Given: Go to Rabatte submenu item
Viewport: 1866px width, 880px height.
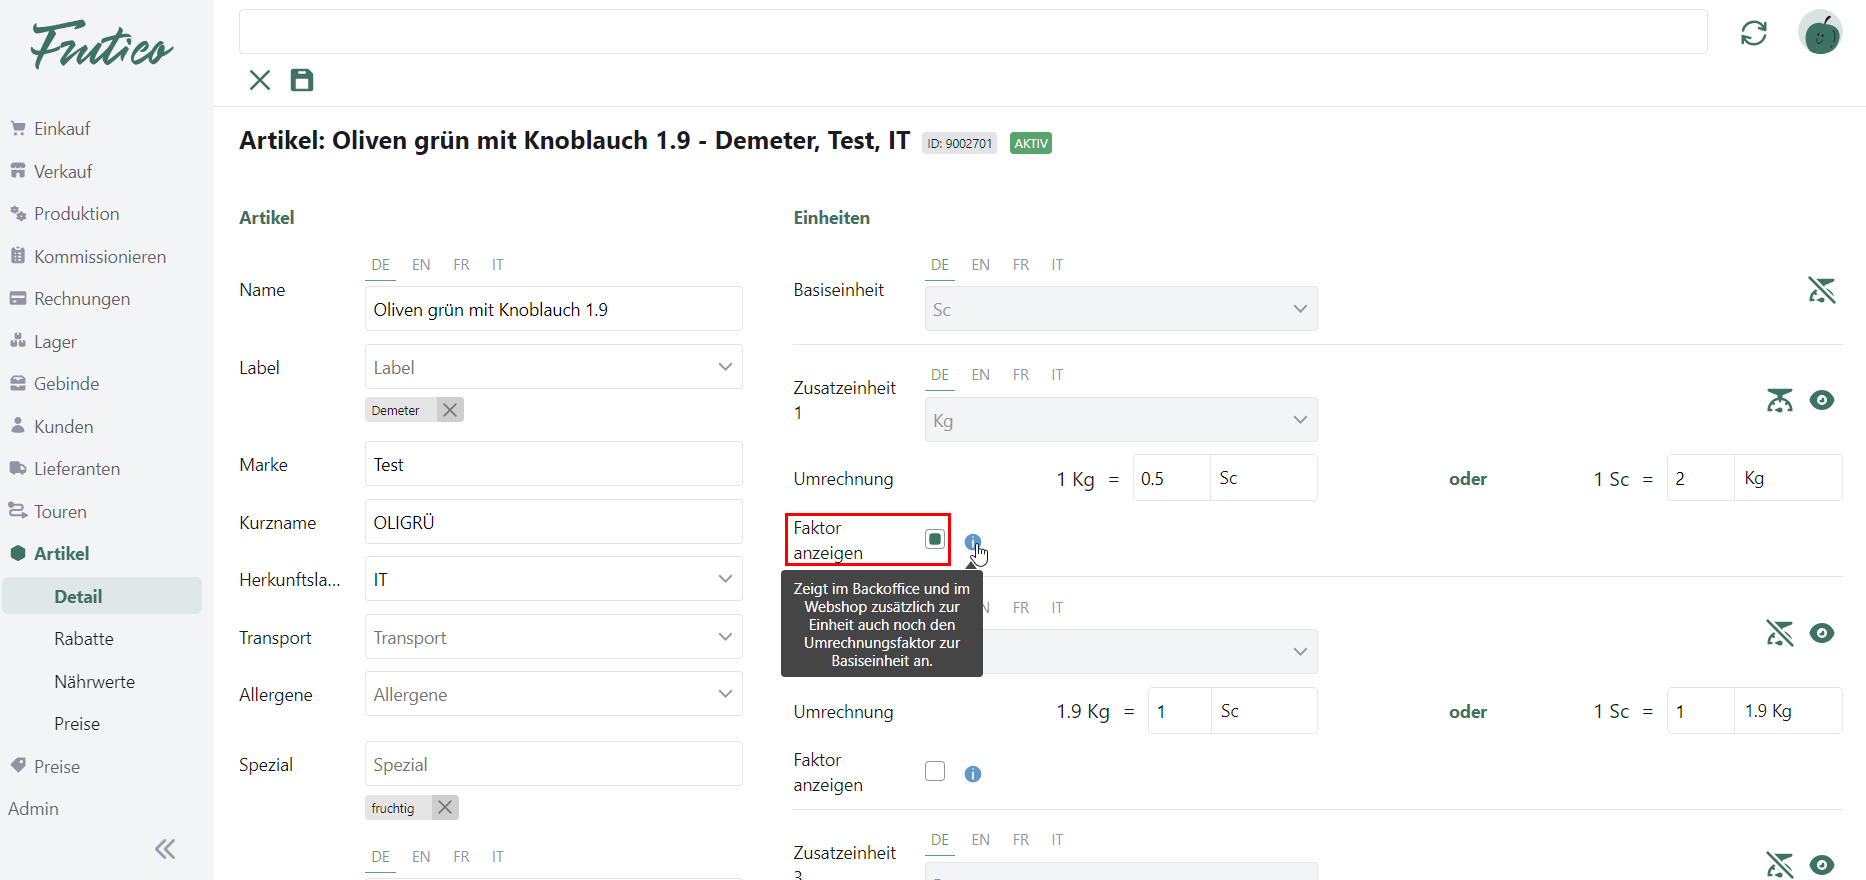Looking at the screenshot, I should coord(84,638).
